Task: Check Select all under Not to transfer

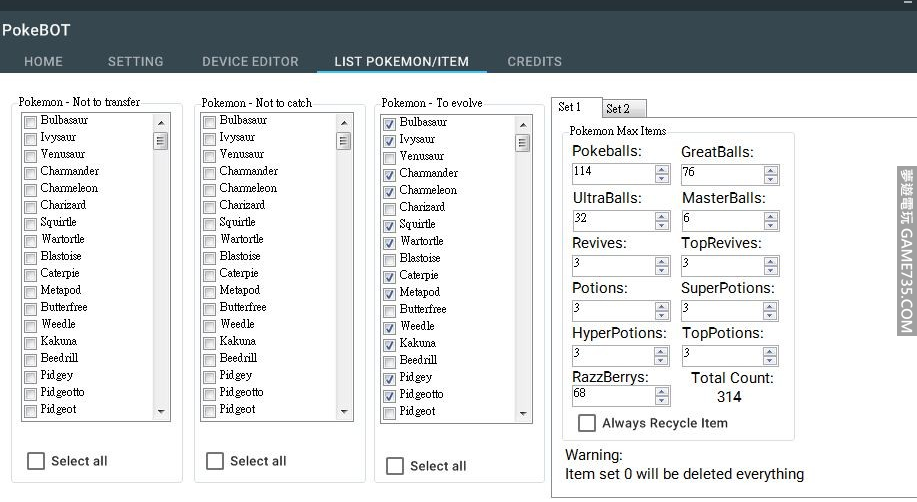Action: pyautogui.click(x=36, y=461)
